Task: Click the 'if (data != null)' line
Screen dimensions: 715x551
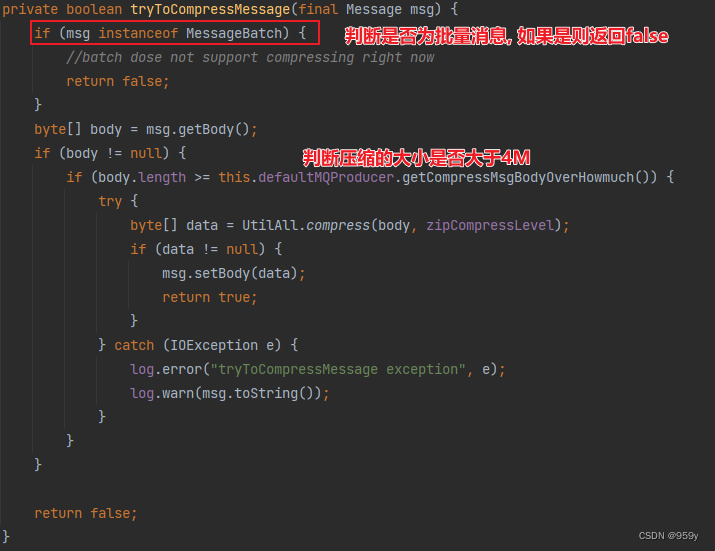Action: coord(206,249)
